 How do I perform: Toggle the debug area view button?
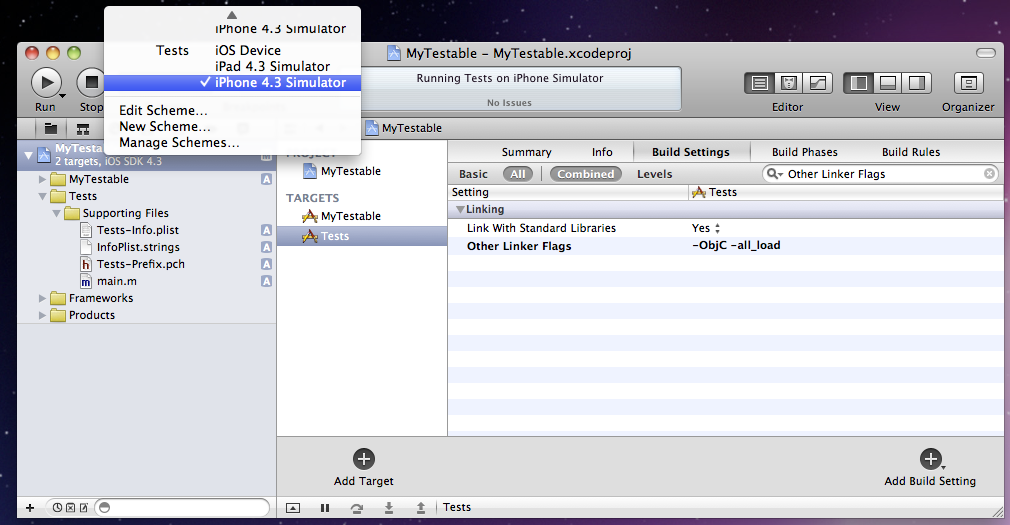(888, 83)
